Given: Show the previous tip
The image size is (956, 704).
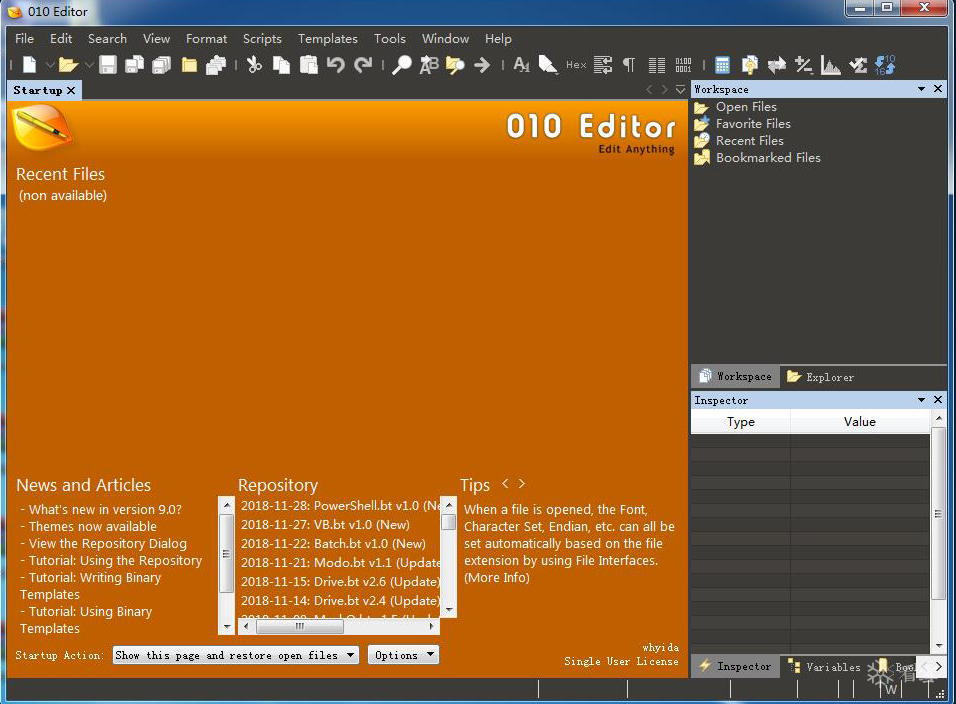Looking at the screenshot, I should pos(505,483).
